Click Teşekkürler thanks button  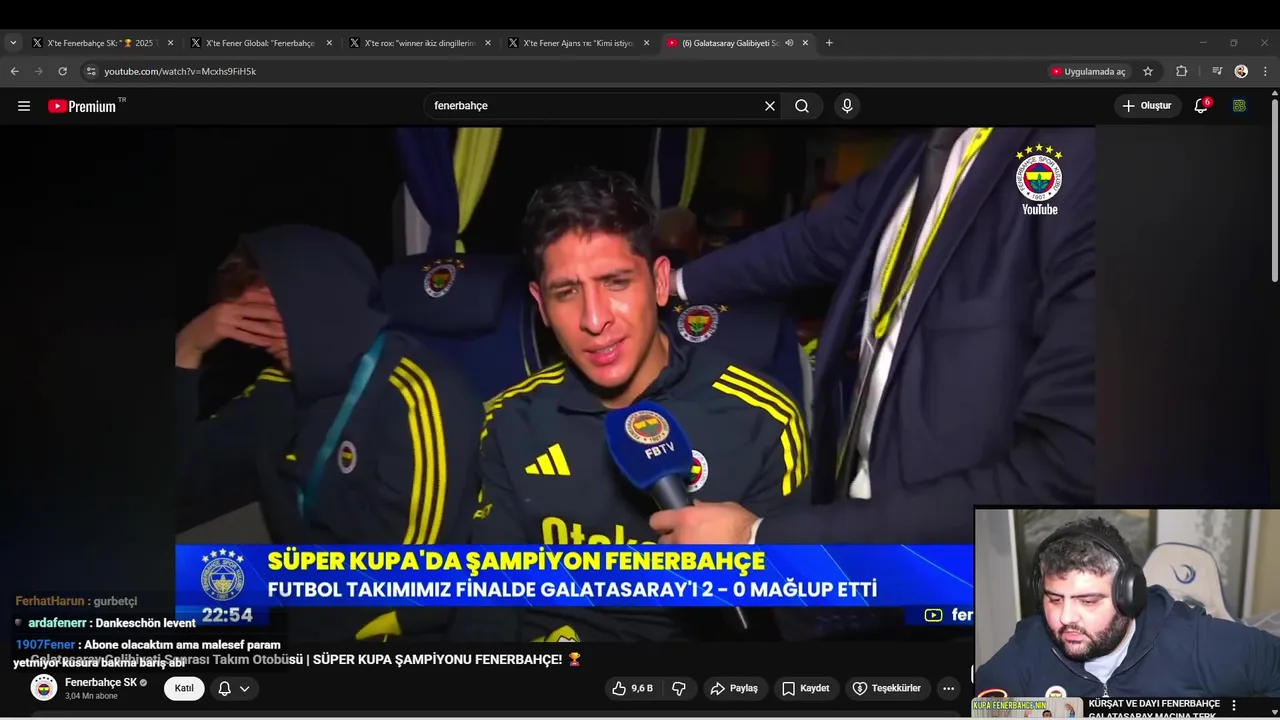pos(886,688)
